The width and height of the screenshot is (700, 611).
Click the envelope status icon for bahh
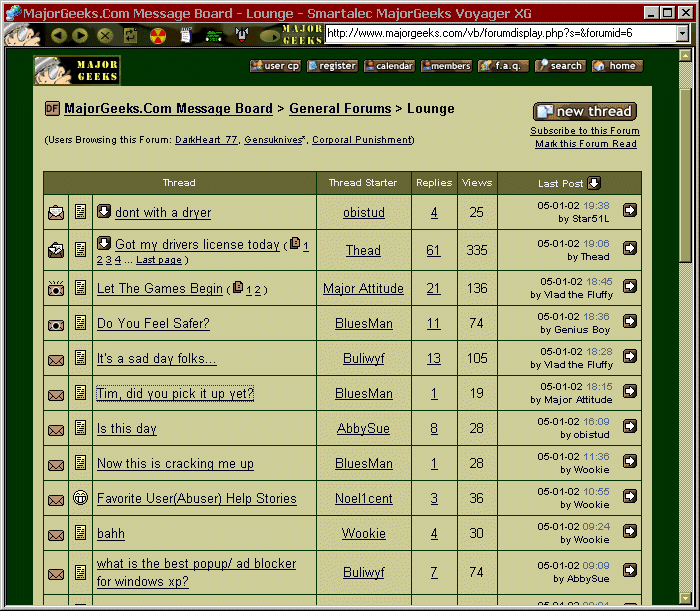(56, 535)
